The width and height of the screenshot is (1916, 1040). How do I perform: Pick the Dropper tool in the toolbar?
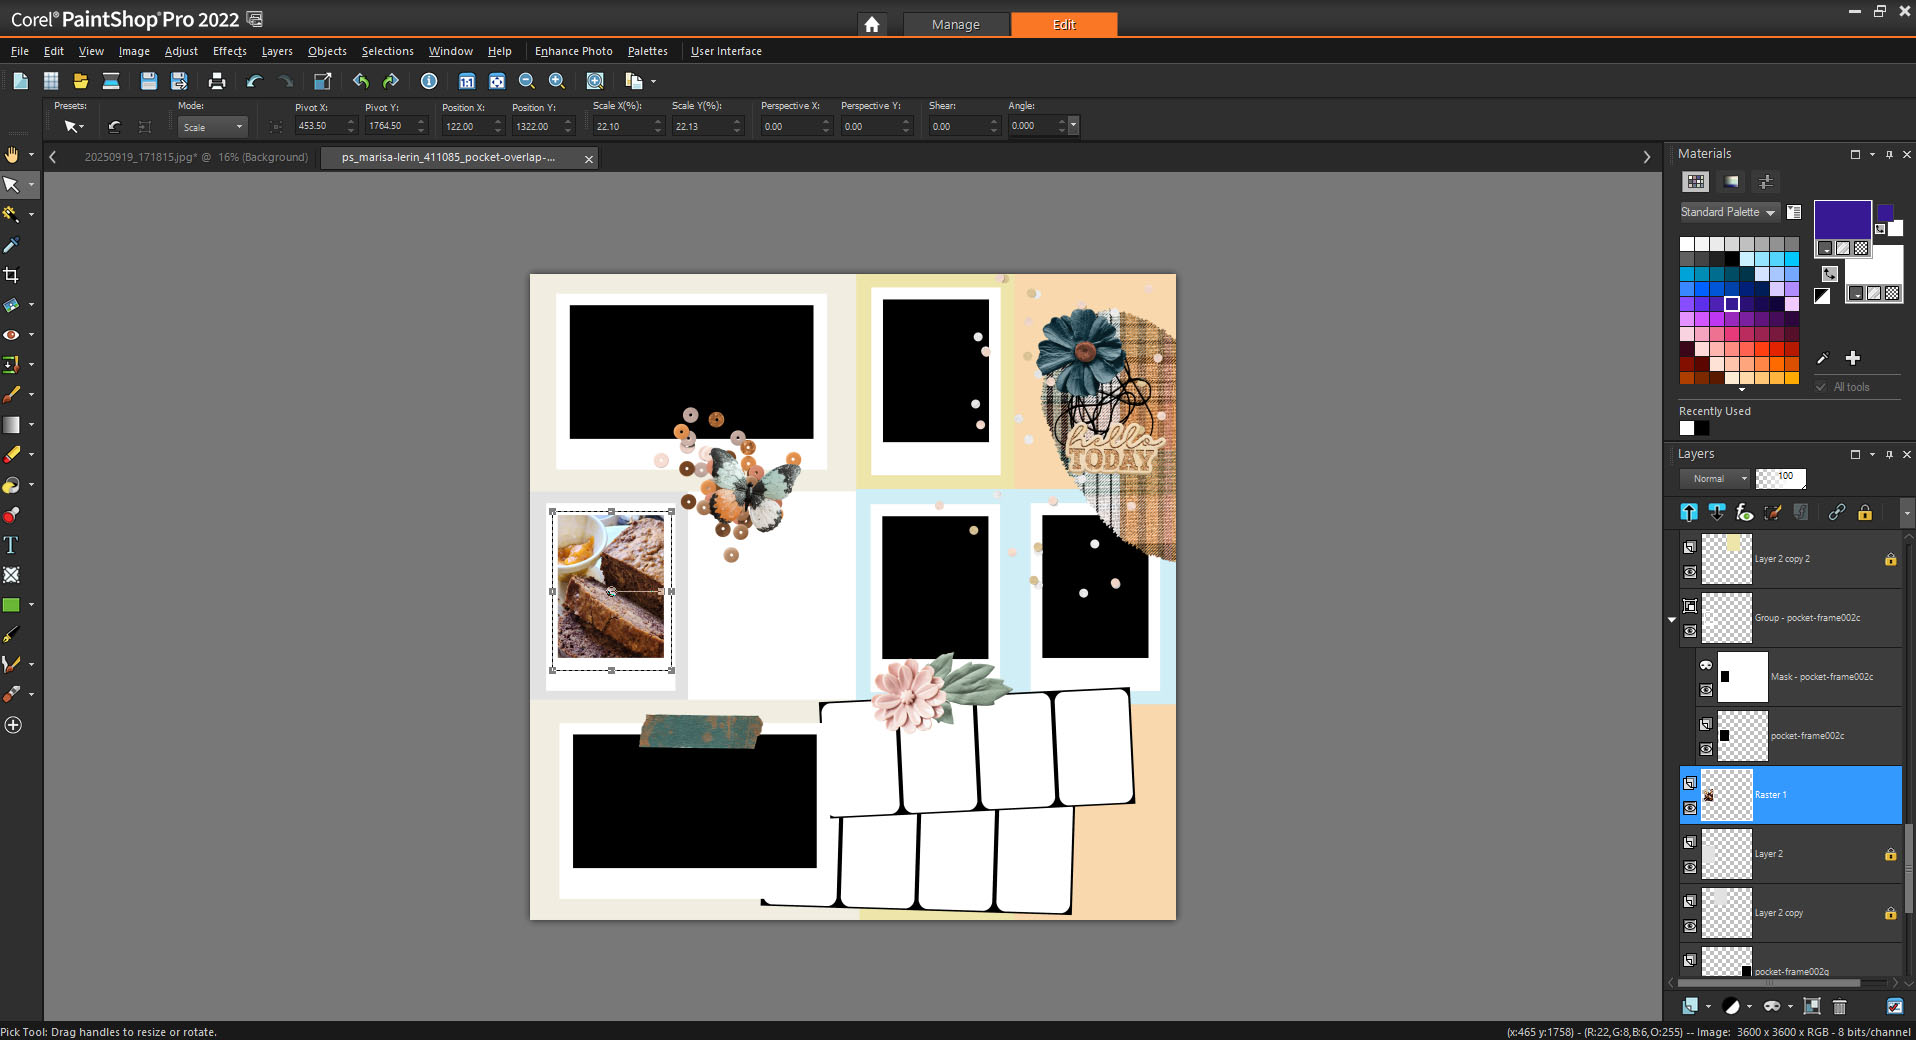coord(12,245)
